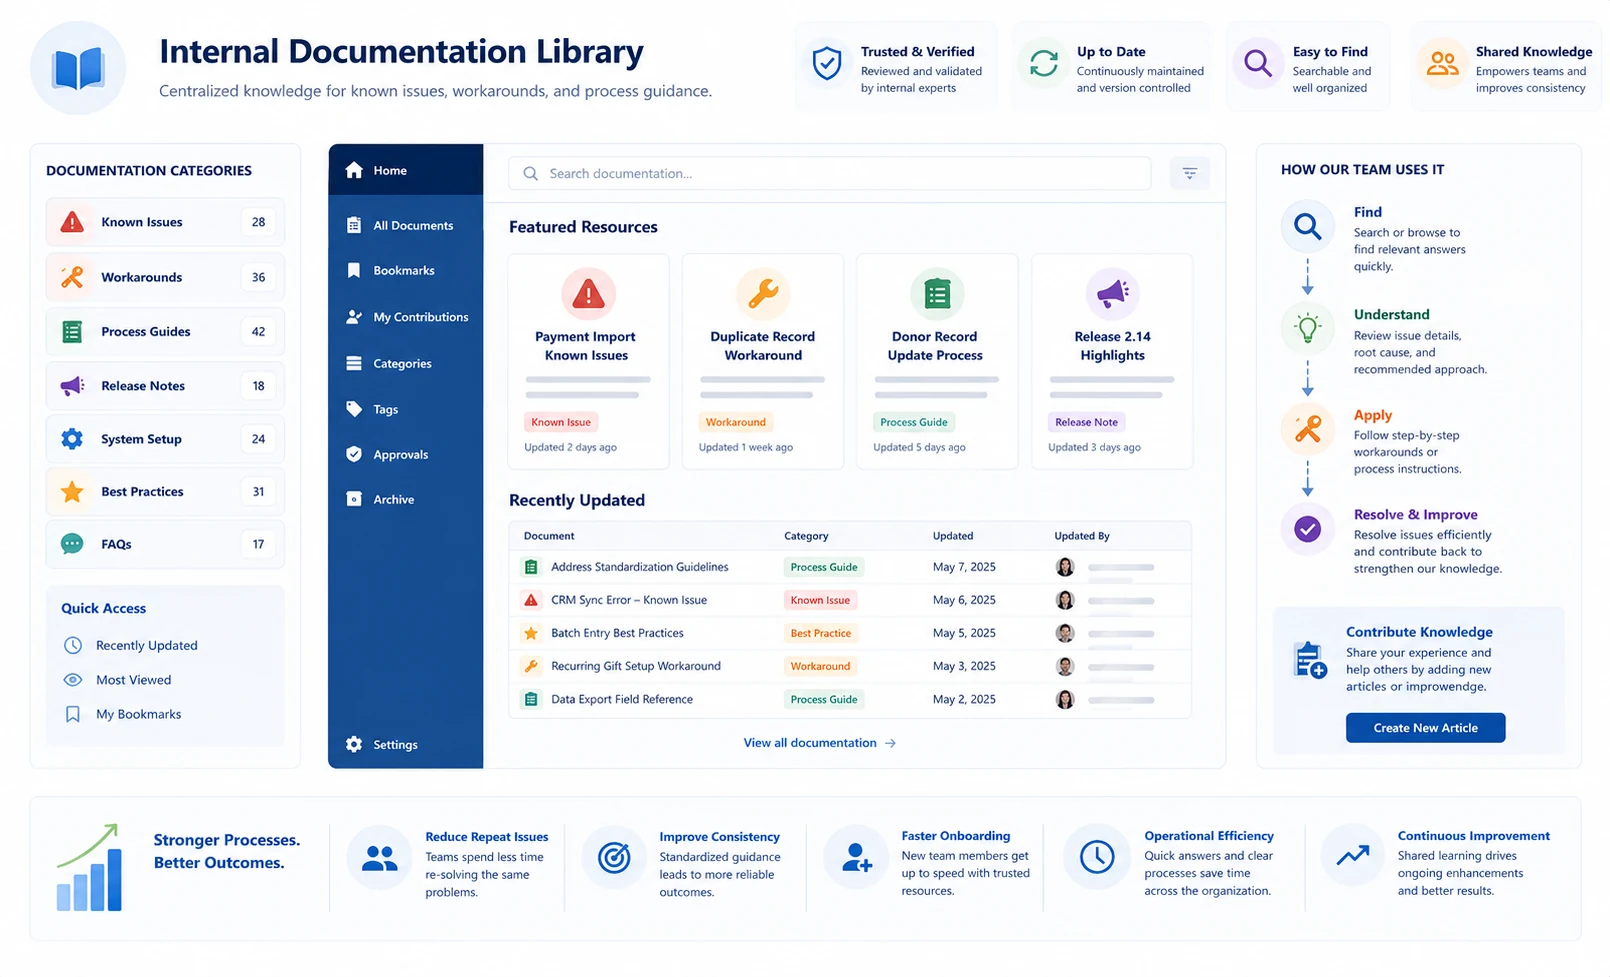Click the Create New Article button
This screenshot has width=1610, height=977.
pyautogui.click(x=1425, y=728)
